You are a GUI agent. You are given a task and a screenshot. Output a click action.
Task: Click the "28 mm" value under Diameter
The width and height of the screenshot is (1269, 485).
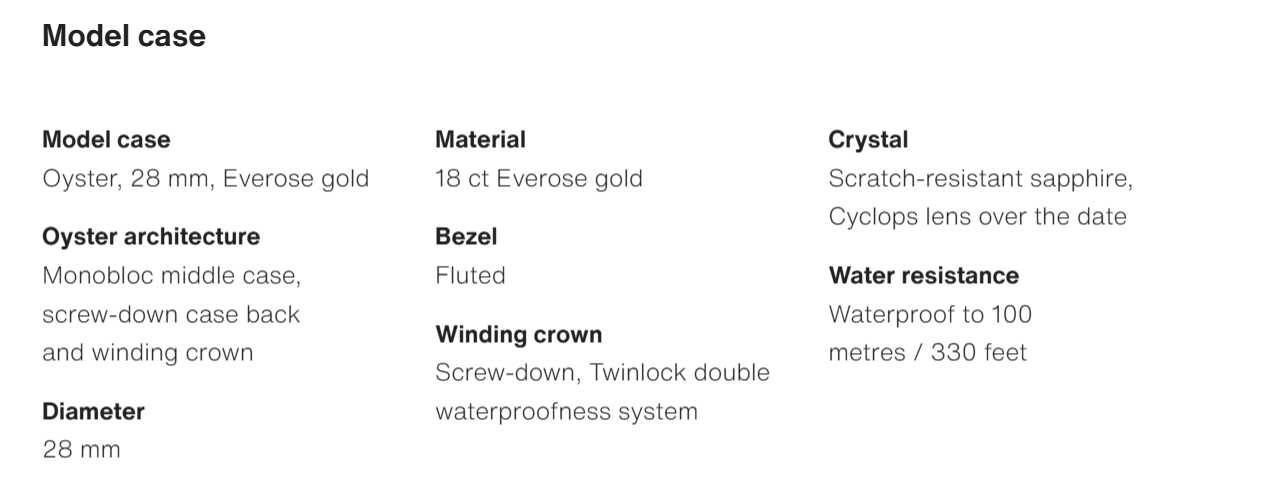[81, 450]
